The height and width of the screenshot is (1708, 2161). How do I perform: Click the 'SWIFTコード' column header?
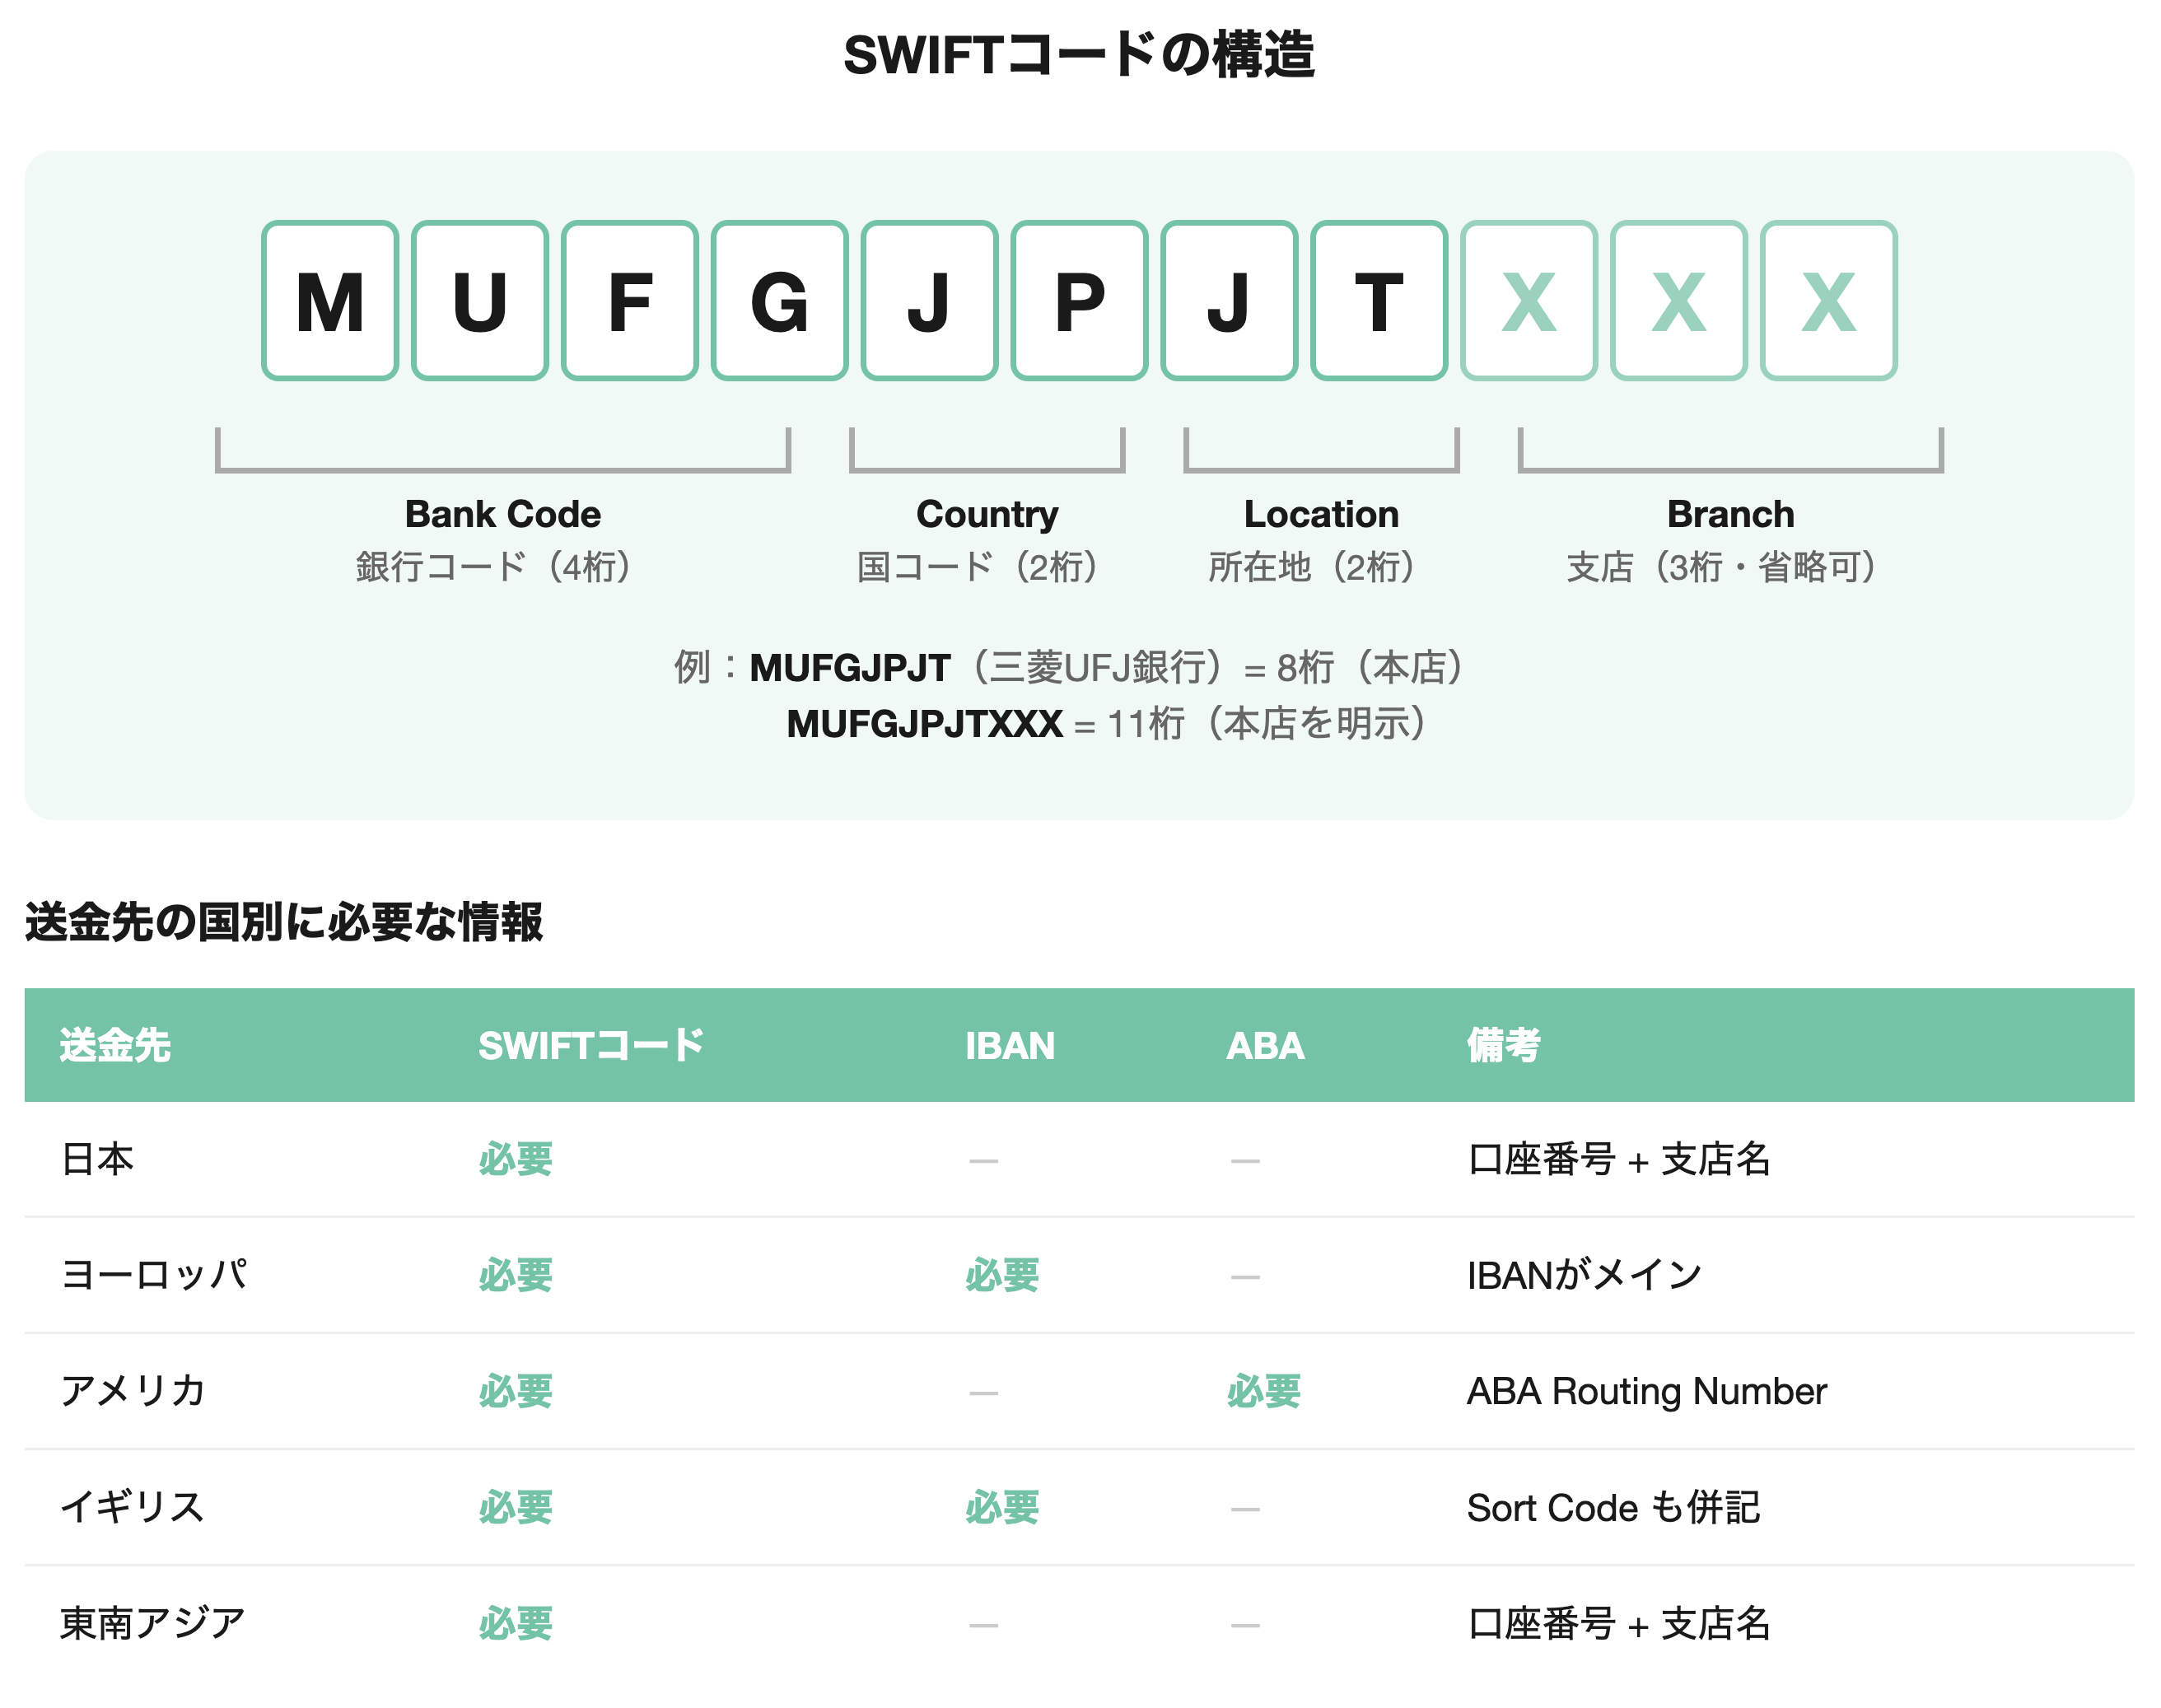coord(591,1045)
